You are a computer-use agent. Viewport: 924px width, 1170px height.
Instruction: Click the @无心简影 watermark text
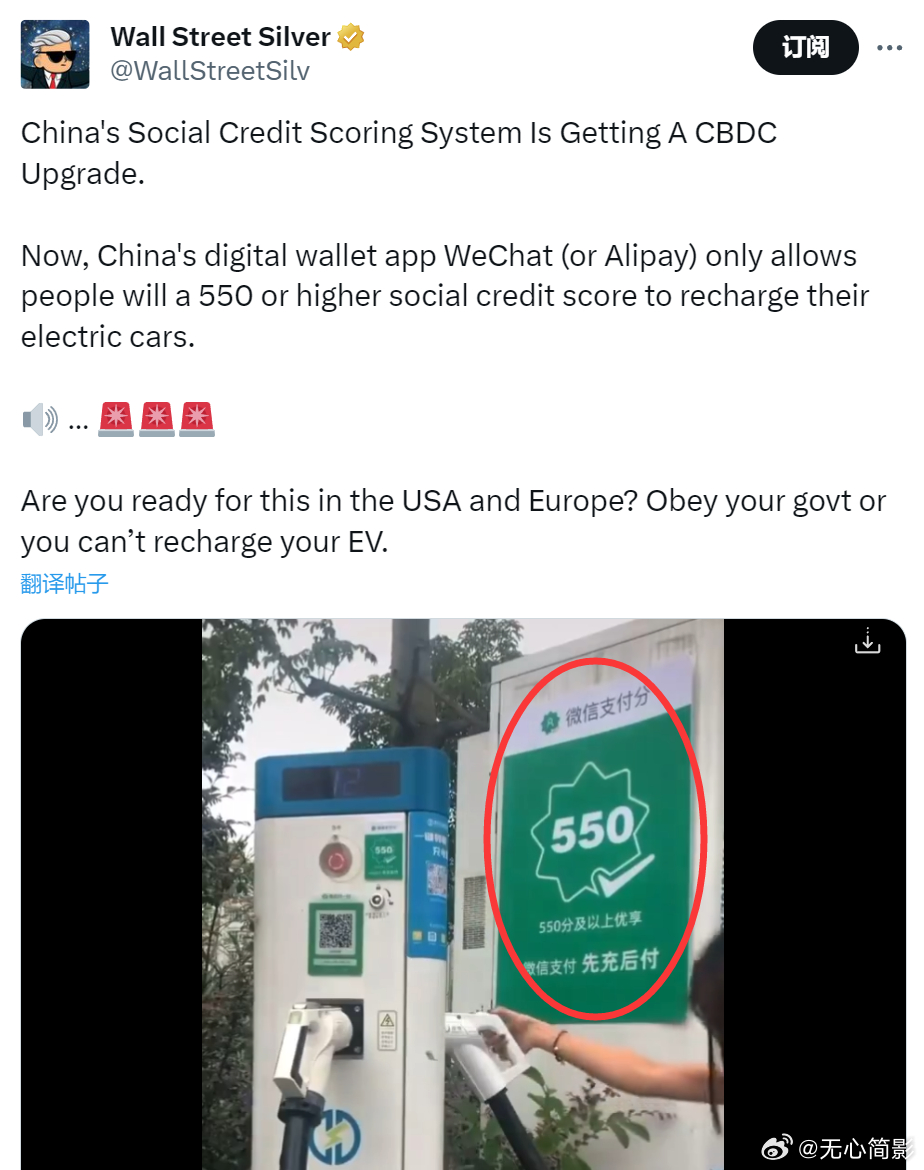[856, 1148]
